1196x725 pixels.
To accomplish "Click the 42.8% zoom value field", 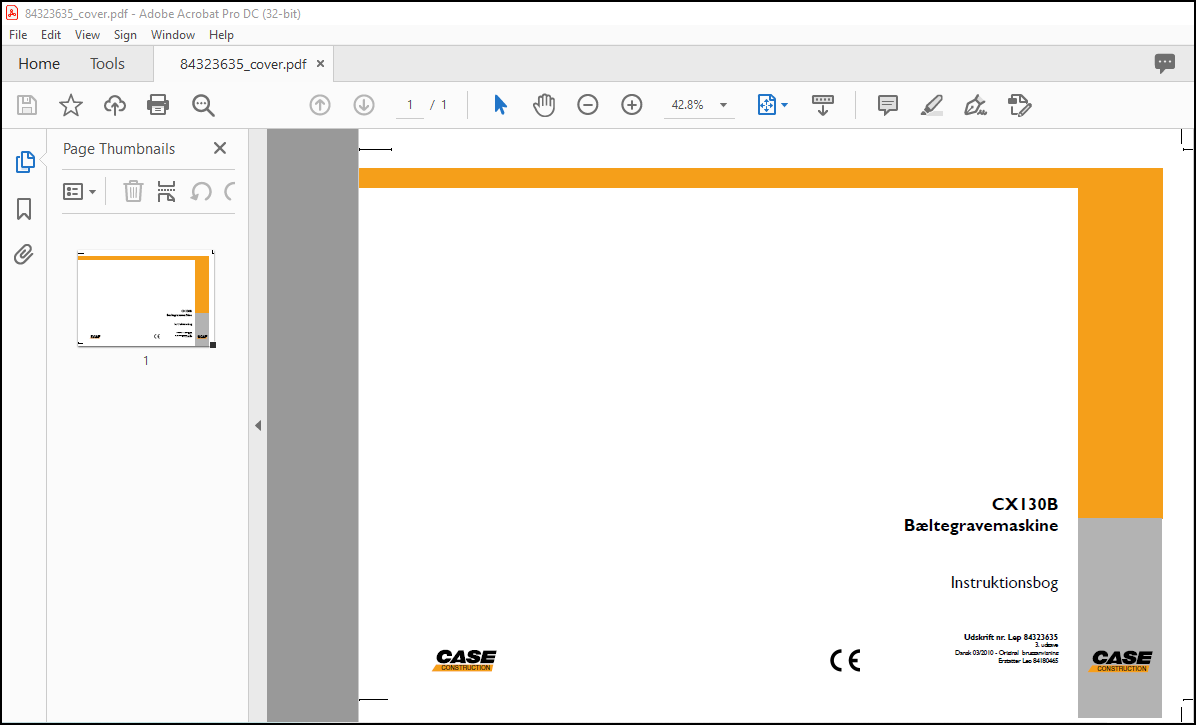I will [x=688, y=105].
